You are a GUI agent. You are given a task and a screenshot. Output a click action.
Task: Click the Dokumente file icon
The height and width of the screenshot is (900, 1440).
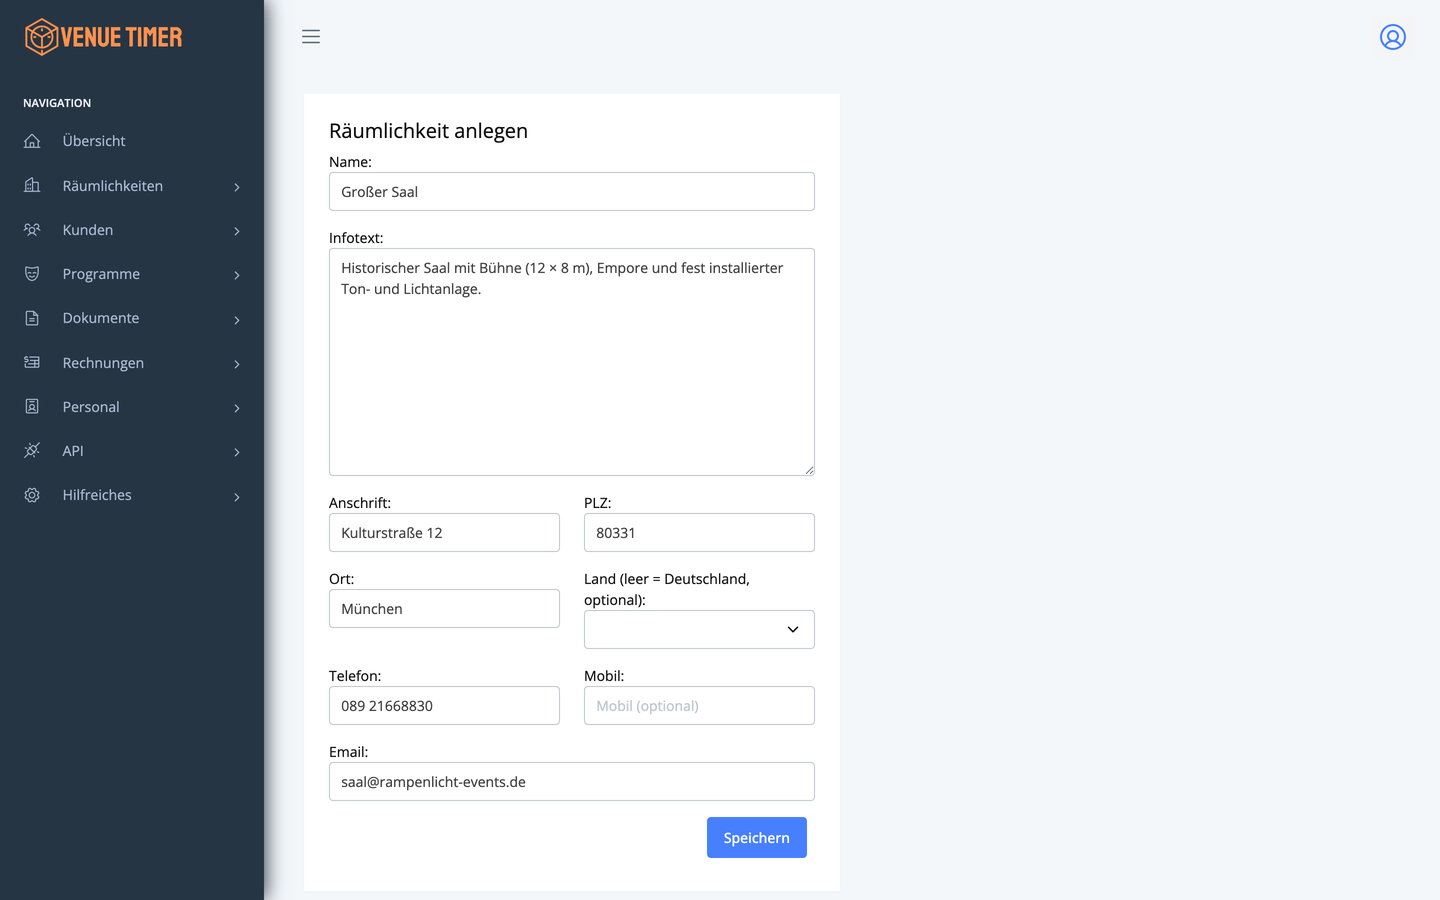[32, 318]
